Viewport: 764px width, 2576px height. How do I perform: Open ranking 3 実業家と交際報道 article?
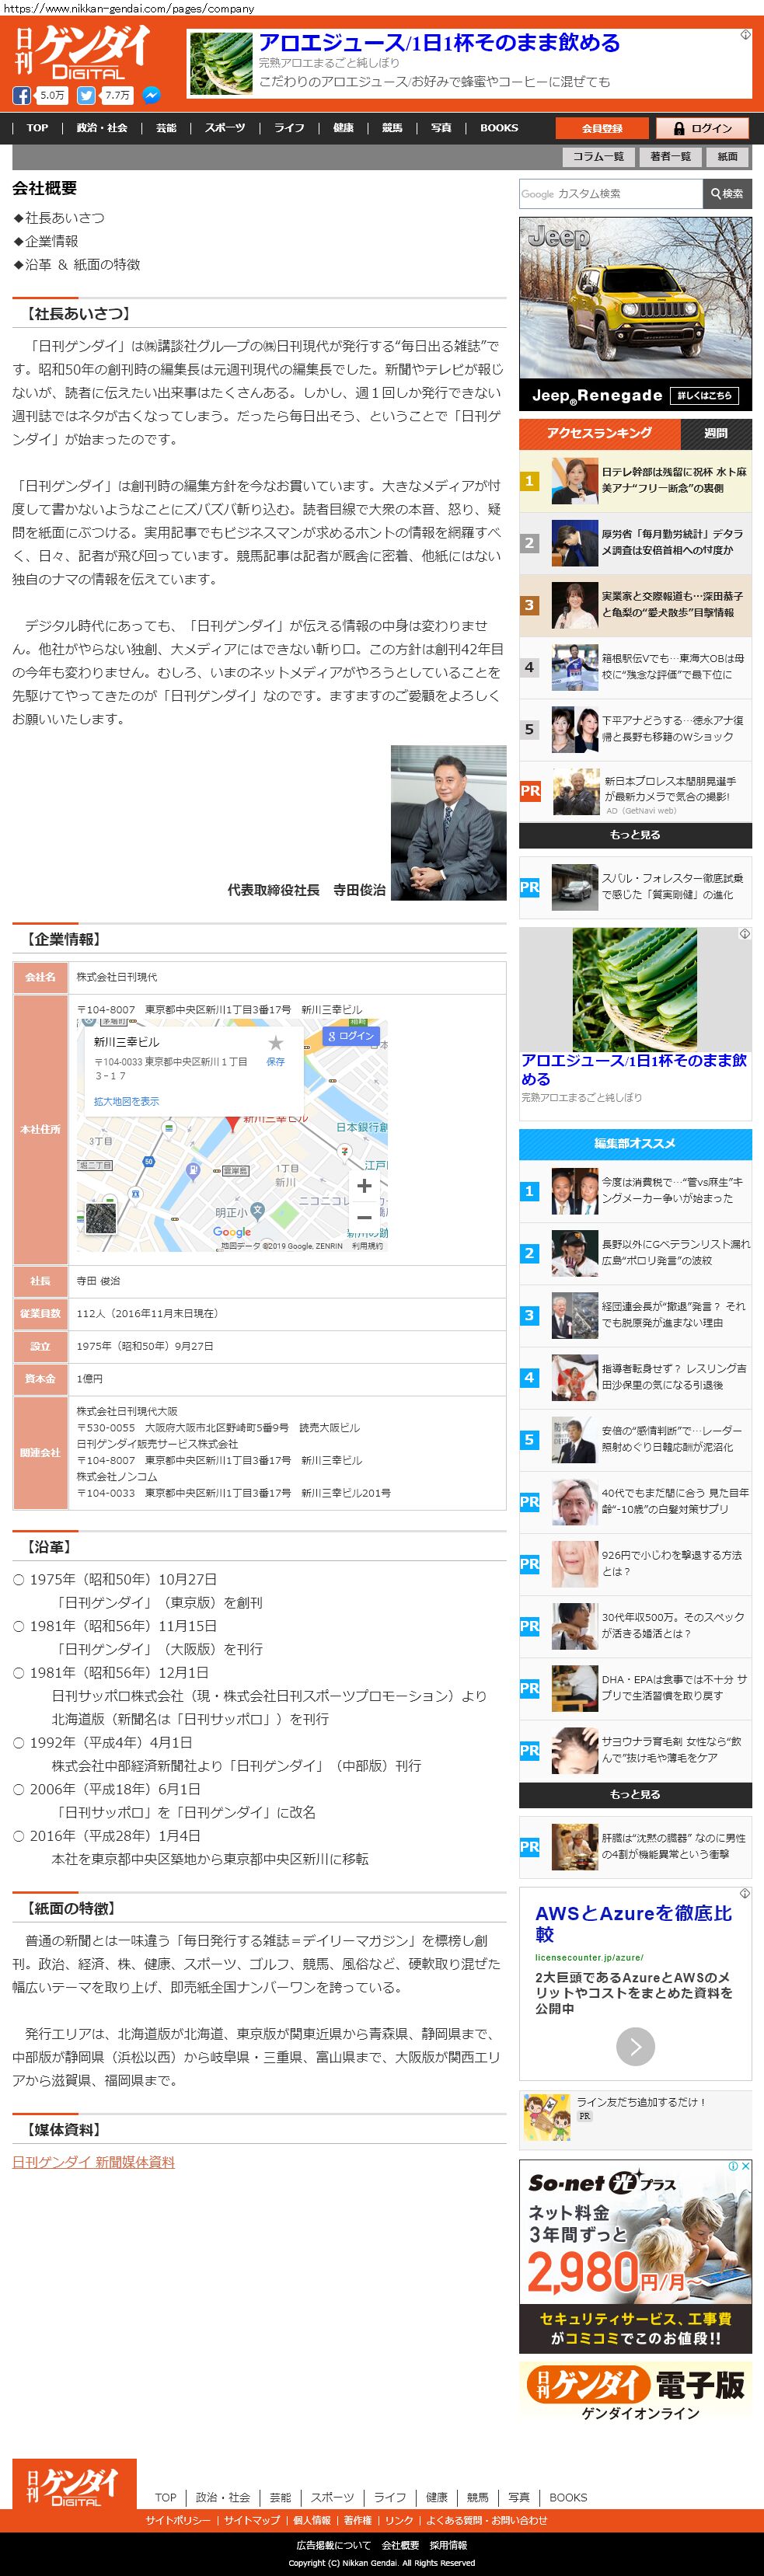[x=635, y=605]
